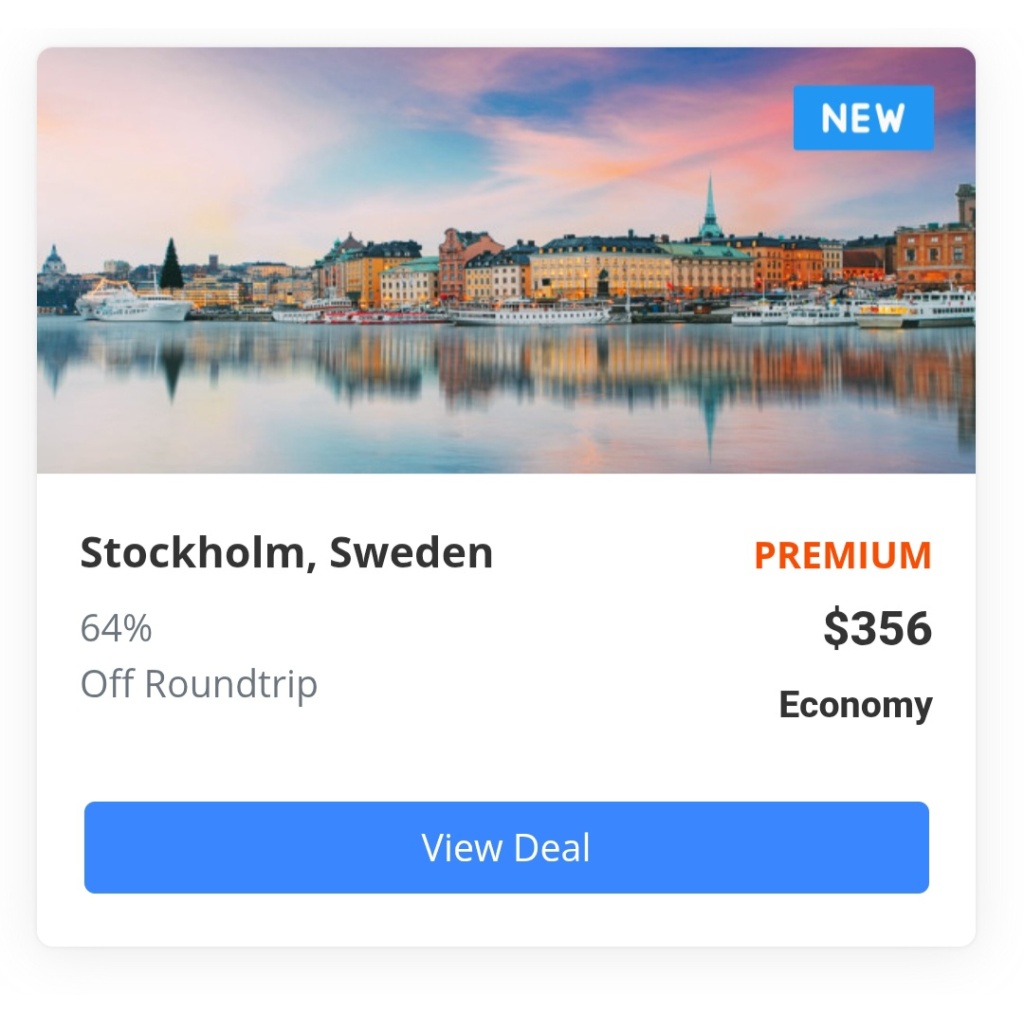Click the Economy class label

[856, 705]
